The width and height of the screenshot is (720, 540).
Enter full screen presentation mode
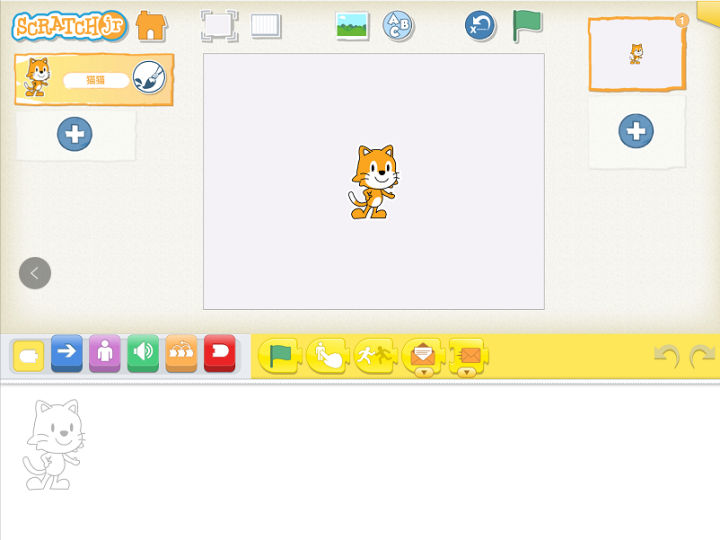point(219,26)
